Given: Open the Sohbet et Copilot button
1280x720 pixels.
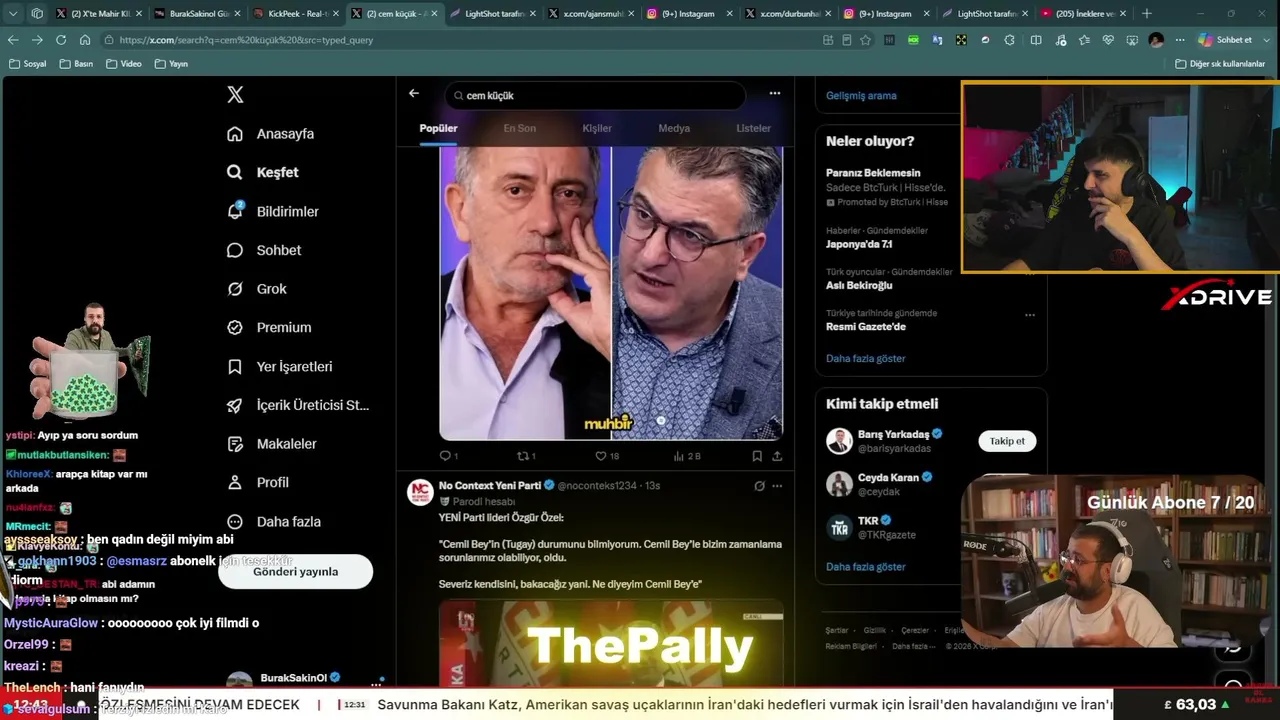Looking at the screenshot, I should tap(1226, 40).
